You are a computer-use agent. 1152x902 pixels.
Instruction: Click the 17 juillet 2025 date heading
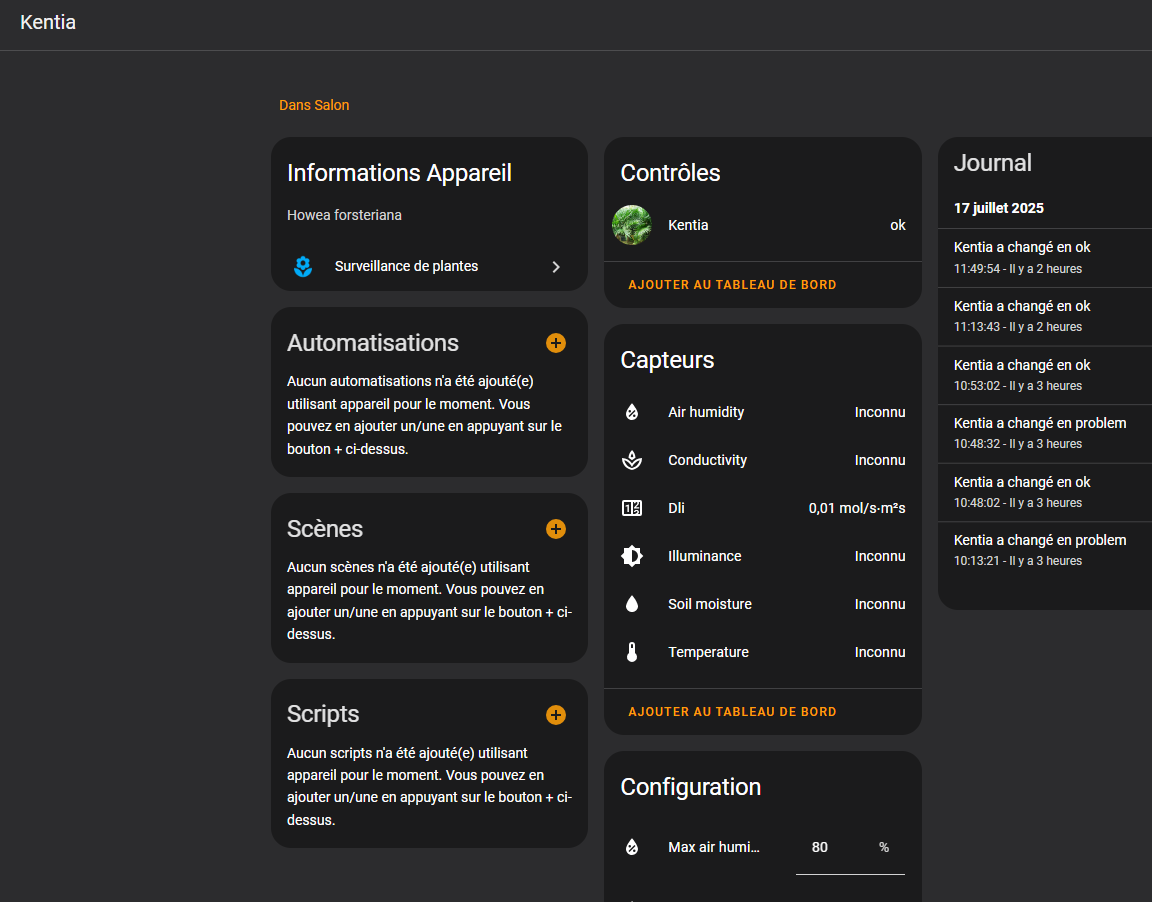(x=998, y=208)
